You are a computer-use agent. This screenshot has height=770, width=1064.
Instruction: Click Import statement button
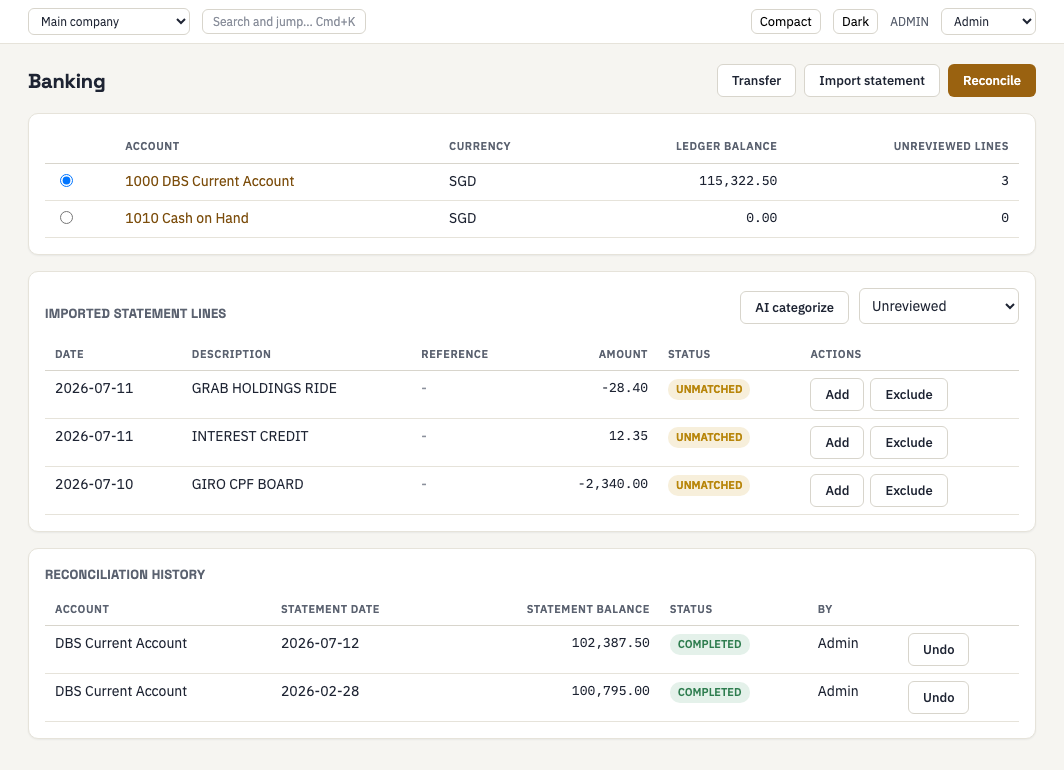click(871, 81)
